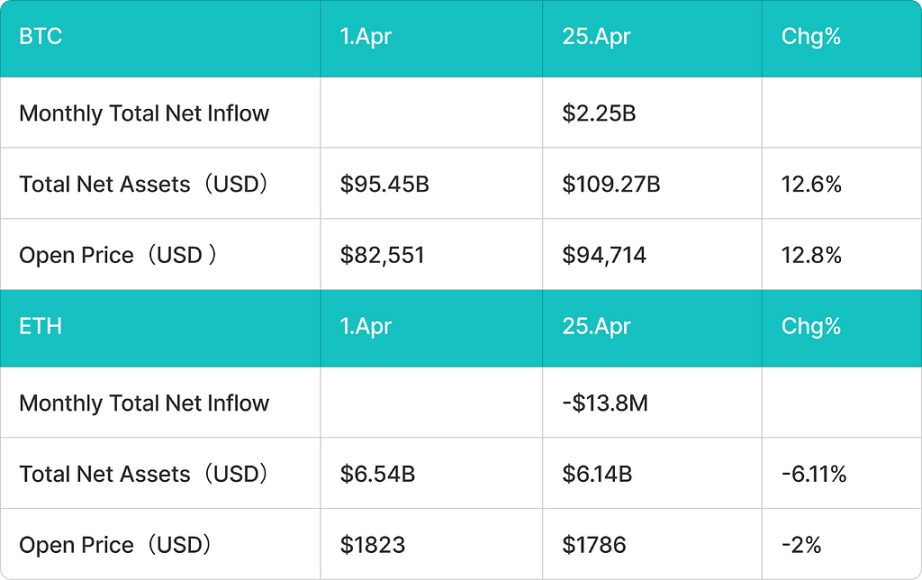
Task: Select the BTC 25.Apr column header
Action: pyautogui.click(x=652, y=38)
